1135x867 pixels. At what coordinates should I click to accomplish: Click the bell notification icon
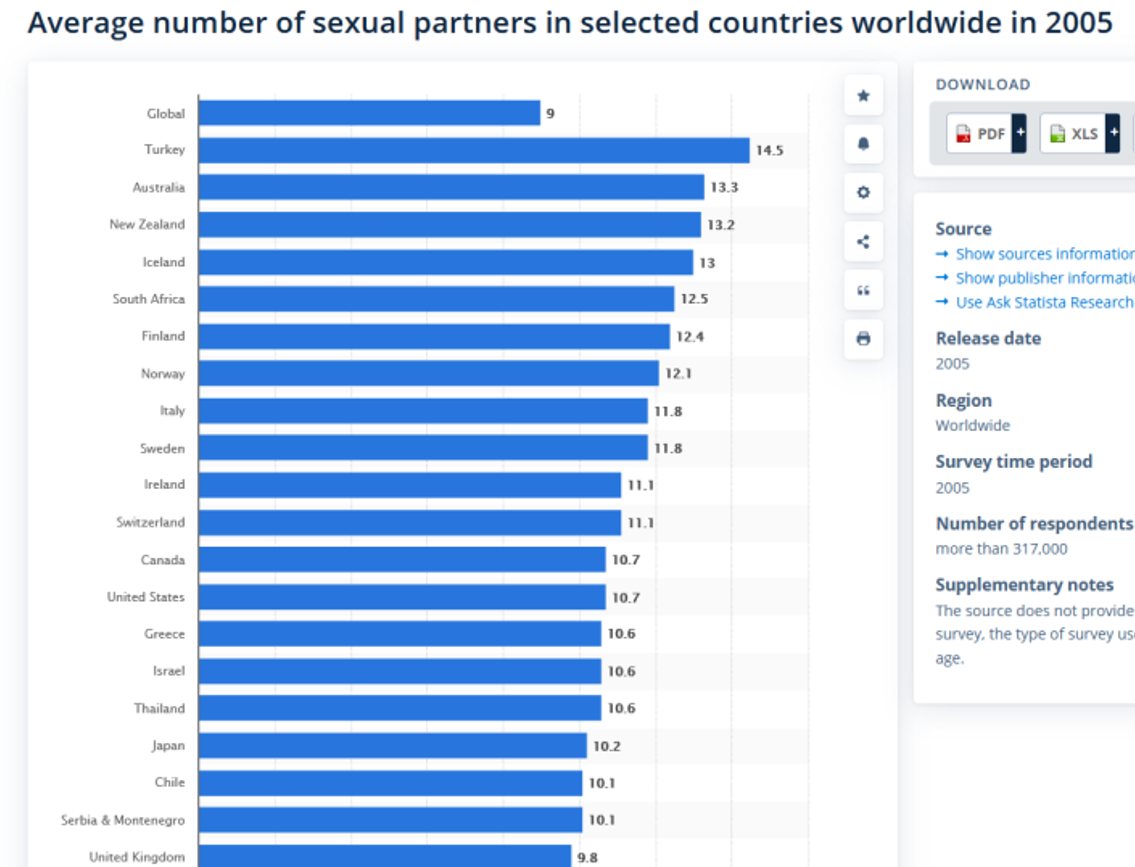863,144
